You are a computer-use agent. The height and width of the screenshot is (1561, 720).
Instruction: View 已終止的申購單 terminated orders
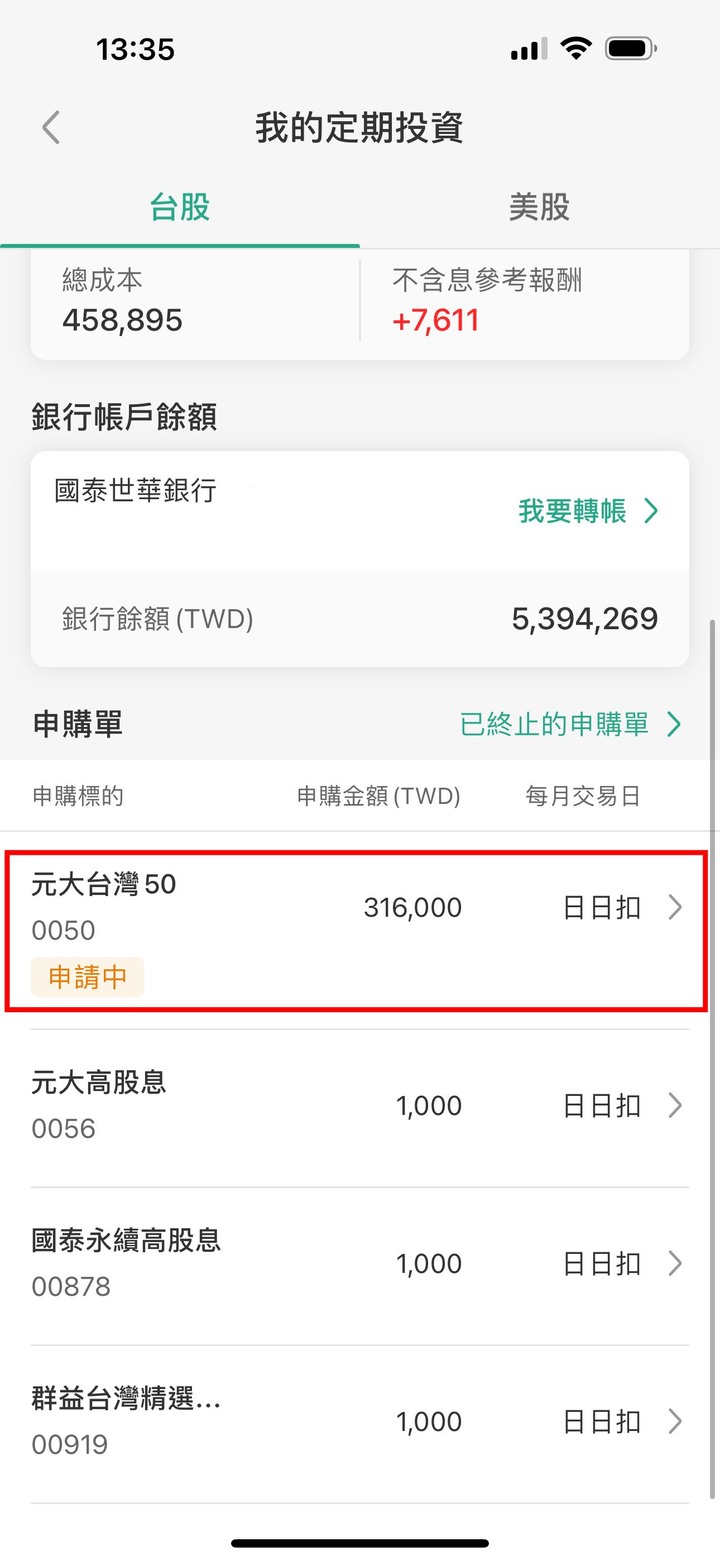click(571, 724)
